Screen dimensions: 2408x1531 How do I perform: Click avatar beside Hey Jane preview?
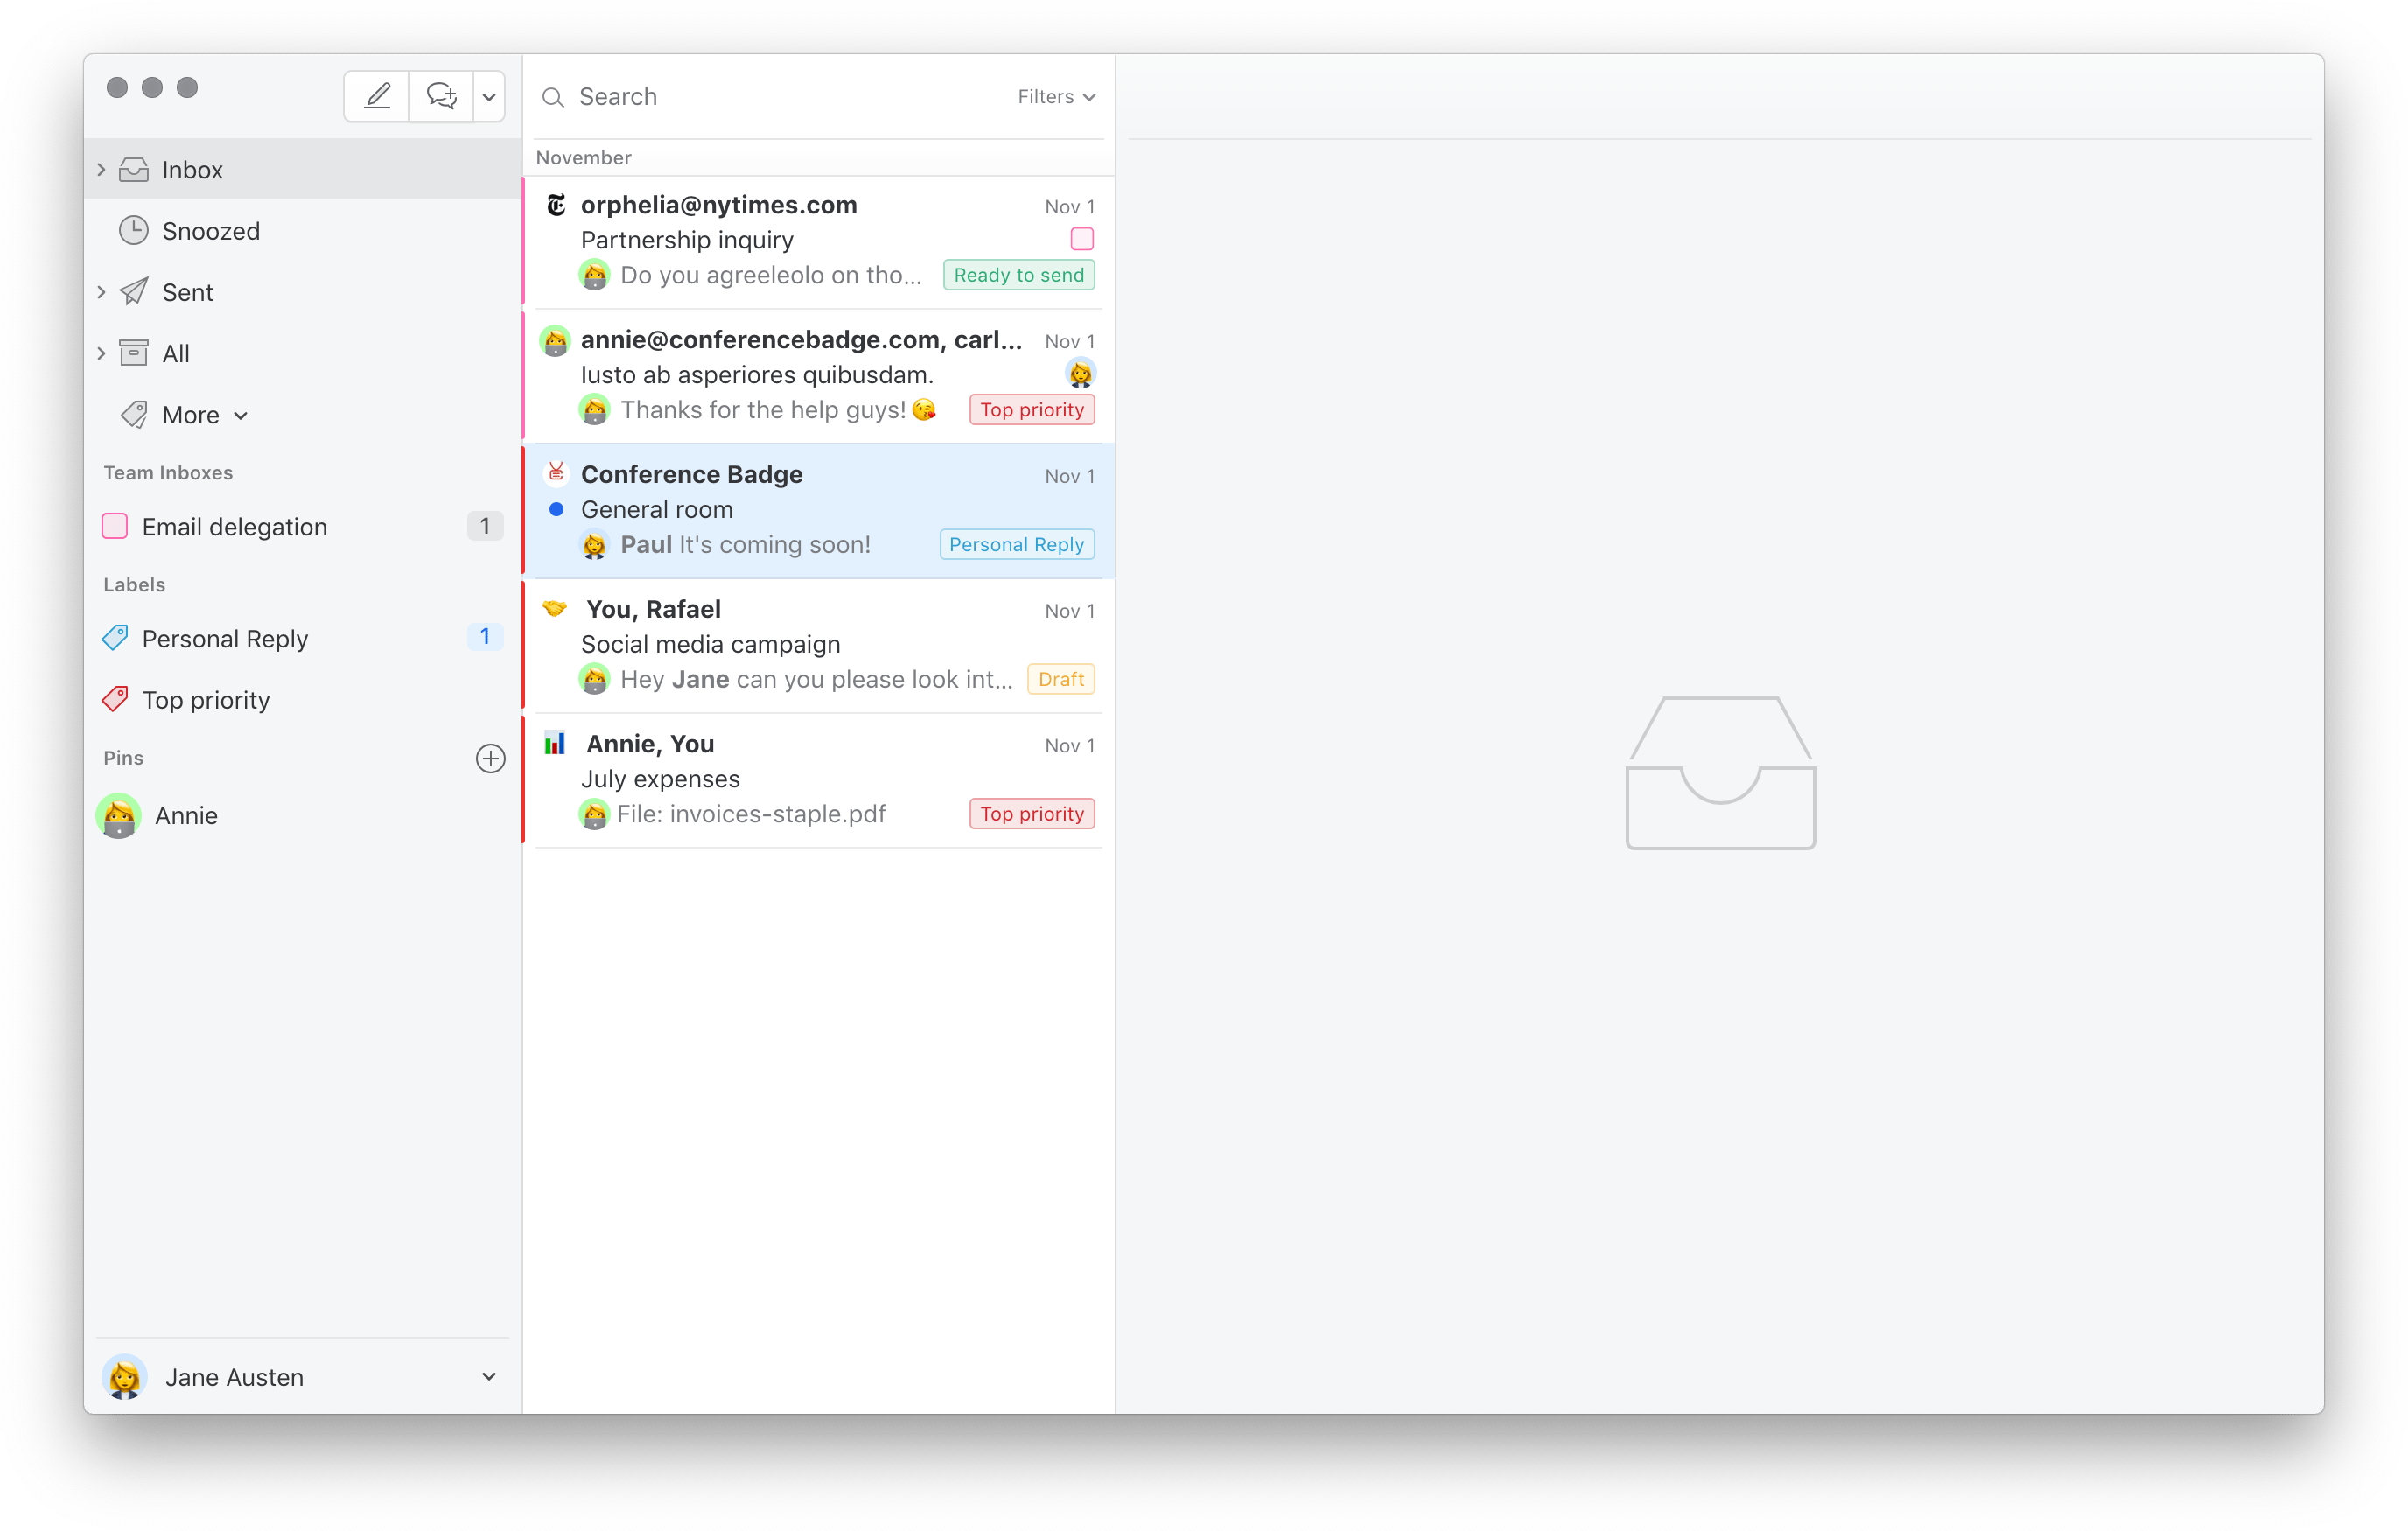point(594,680)
